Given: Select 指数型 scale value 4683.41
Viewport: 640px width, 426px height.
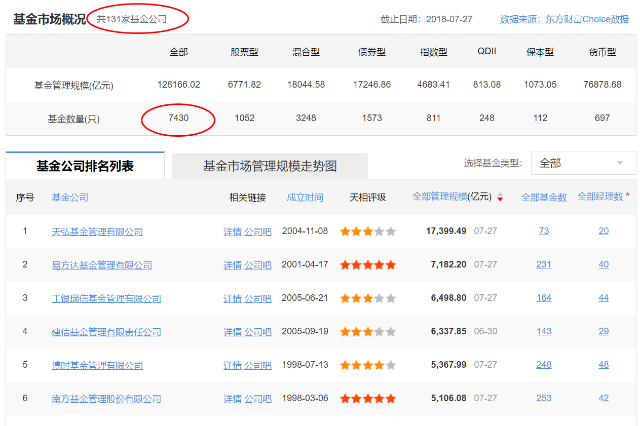Looking at the screenshot, I should [x=433, y=84].
